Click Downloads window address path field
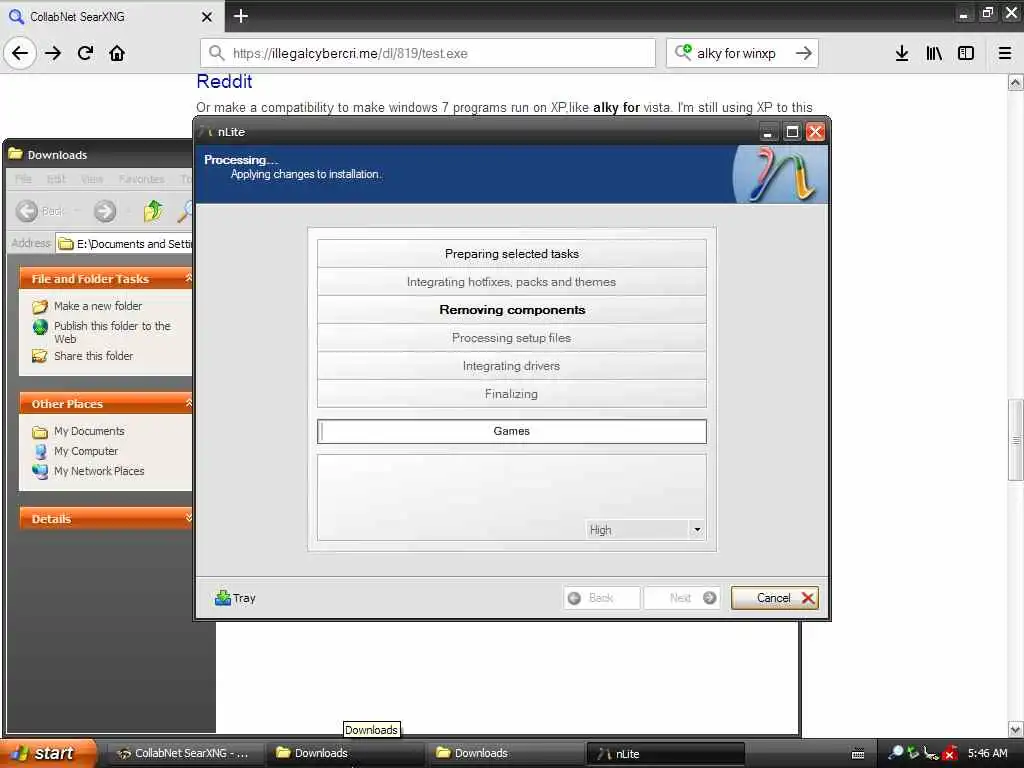This screenshot has width=1024, height=768. pyautogui.click(x=124, y=244)
